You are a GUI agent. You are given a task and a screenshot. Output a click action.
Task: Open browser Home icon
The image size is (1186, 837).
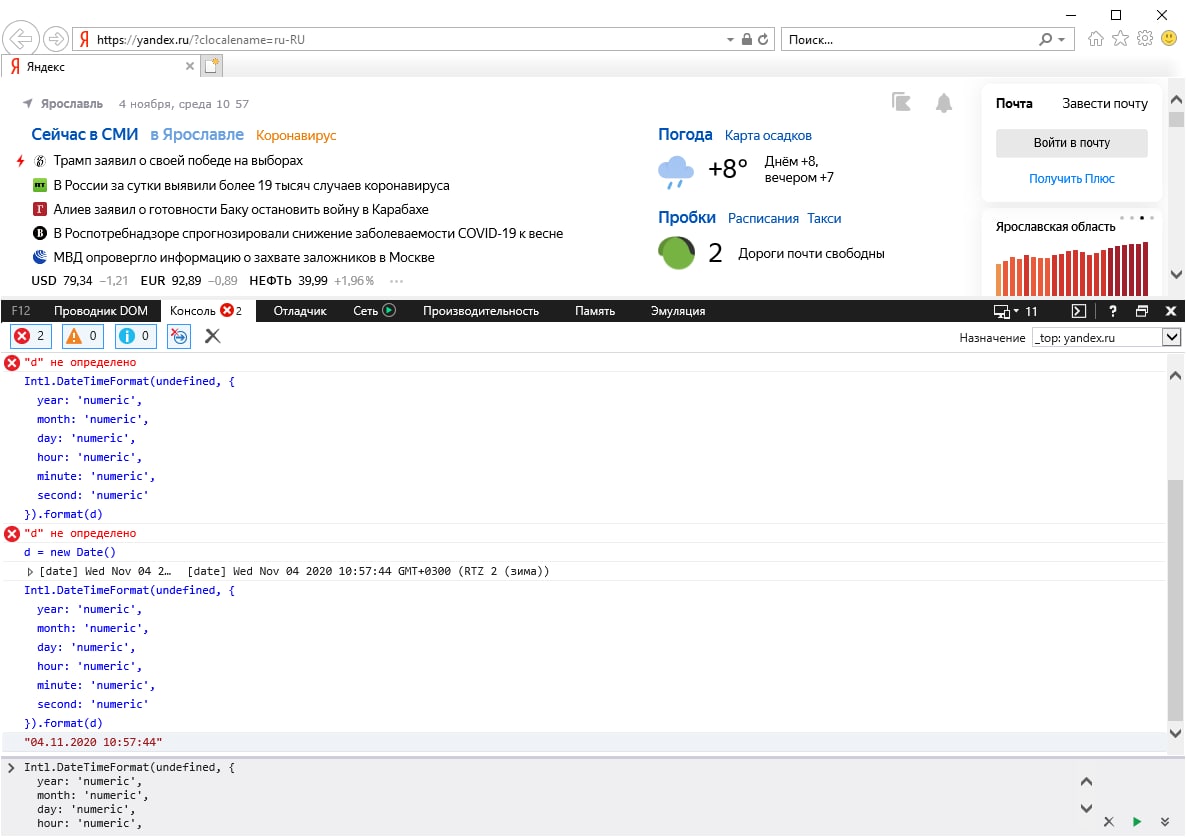tap(1095, 39)
